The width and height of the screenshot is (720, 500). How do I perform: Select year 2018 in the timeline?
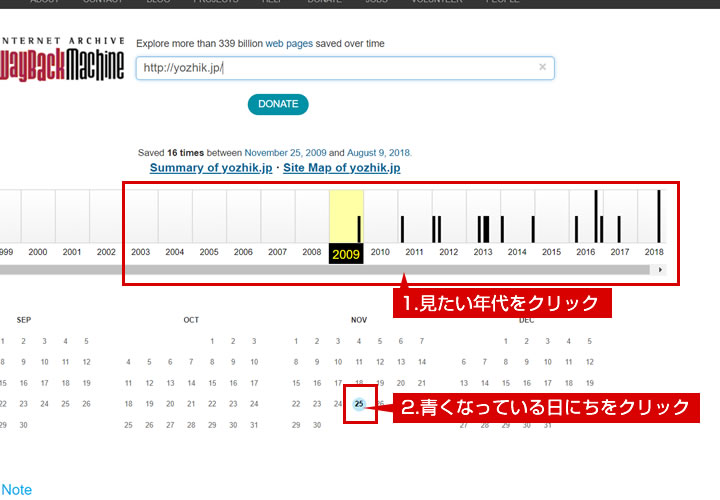click(654, 252)
